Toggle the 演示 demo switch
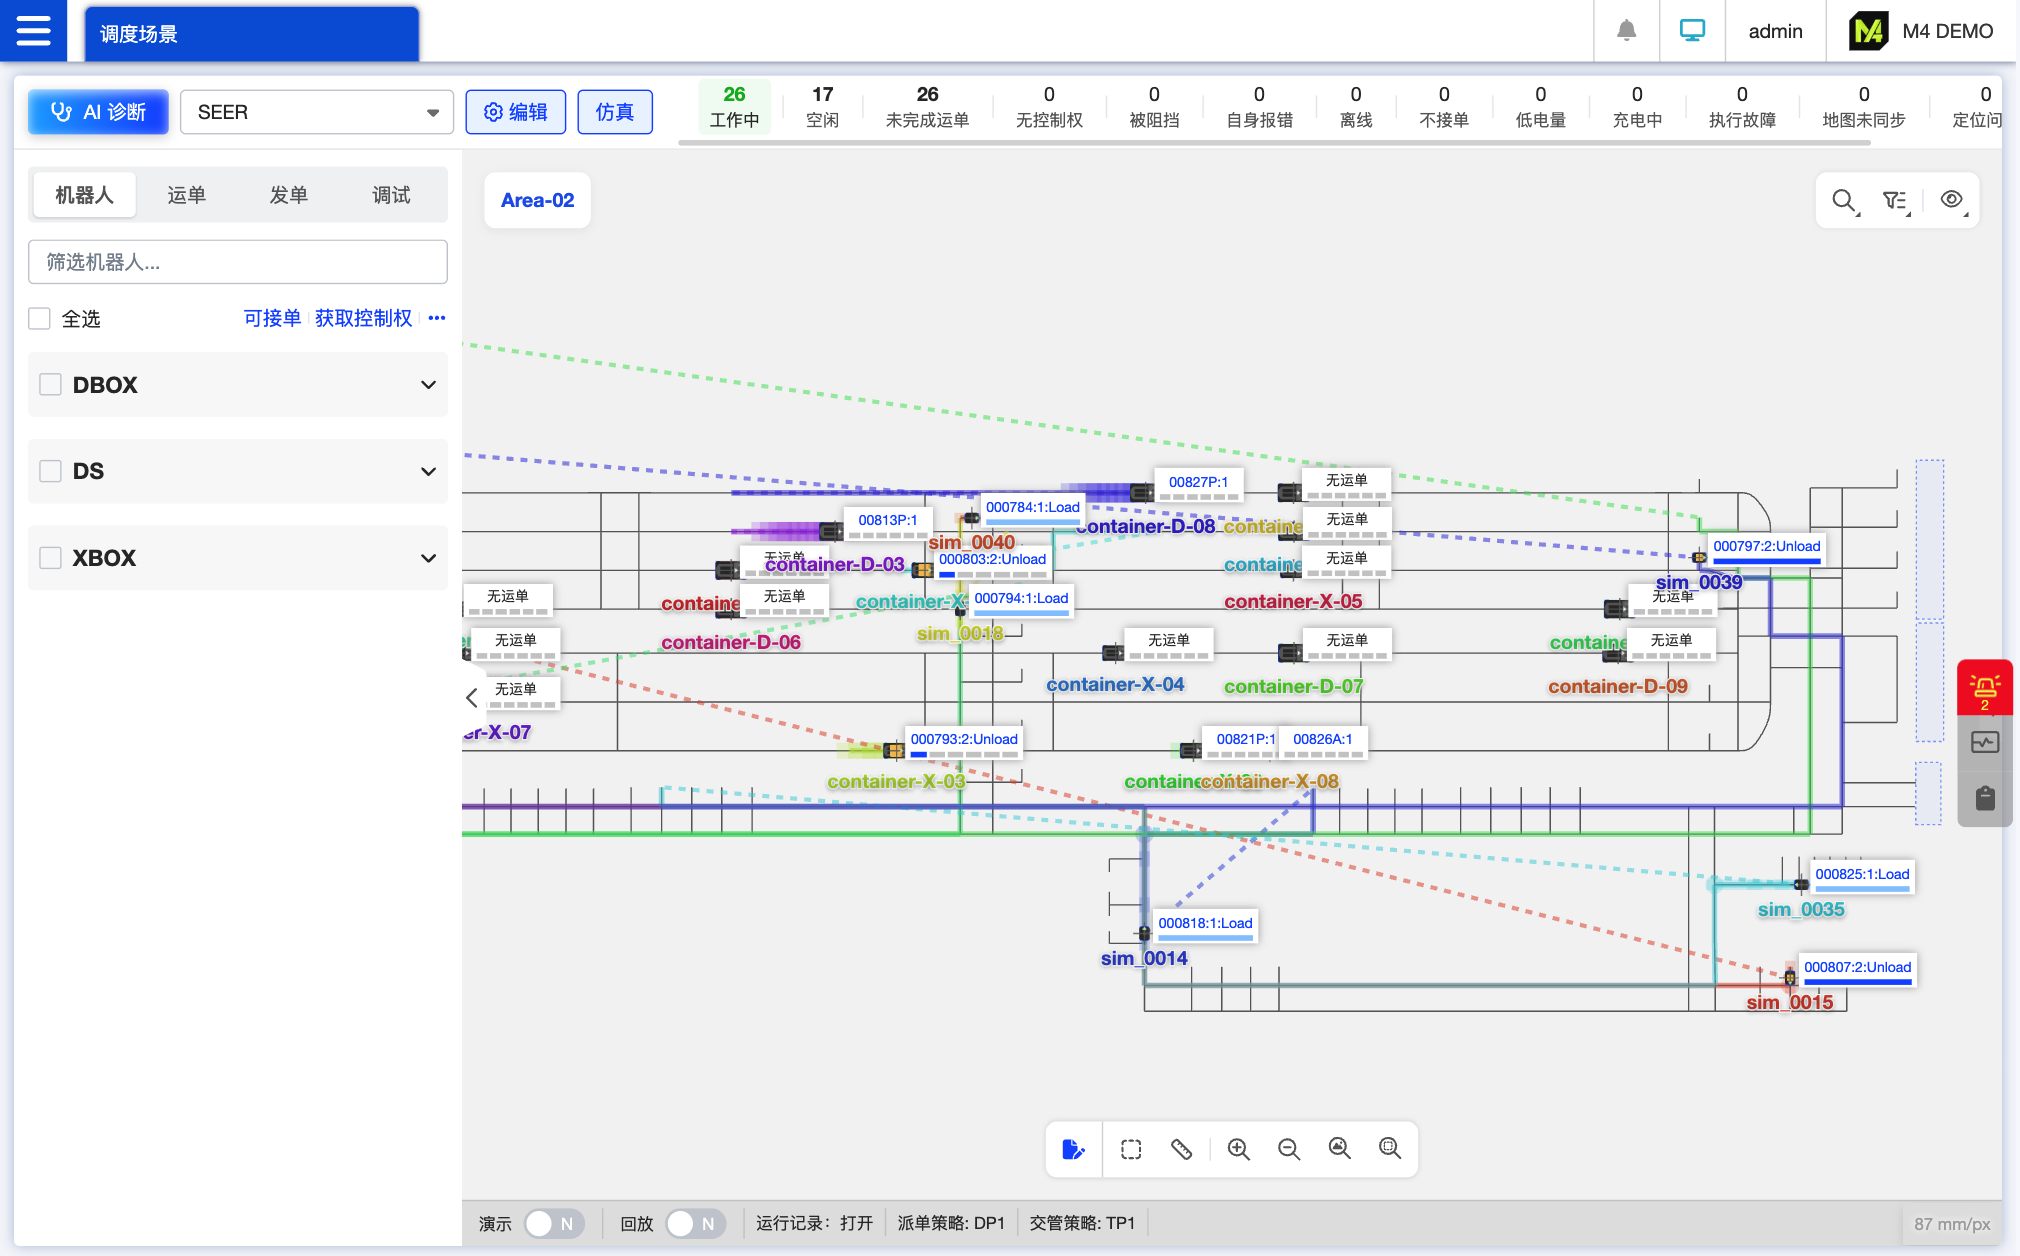2020x1256 pixels. pyautogui.click(x=553, y=1223)
